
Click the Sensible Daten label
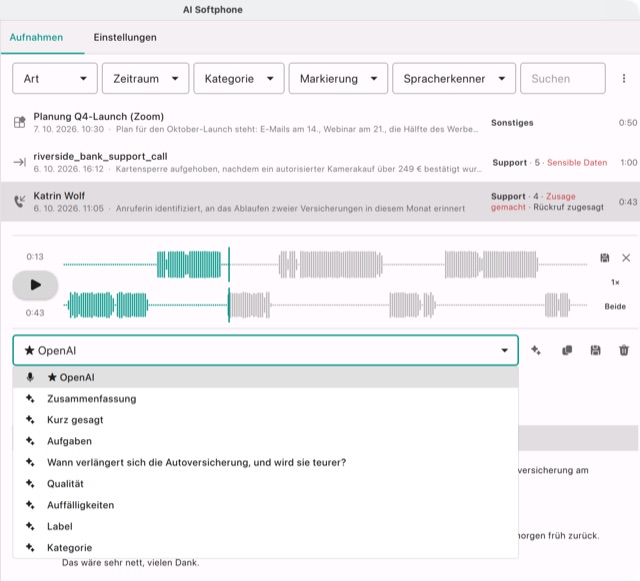click(577, 163)
